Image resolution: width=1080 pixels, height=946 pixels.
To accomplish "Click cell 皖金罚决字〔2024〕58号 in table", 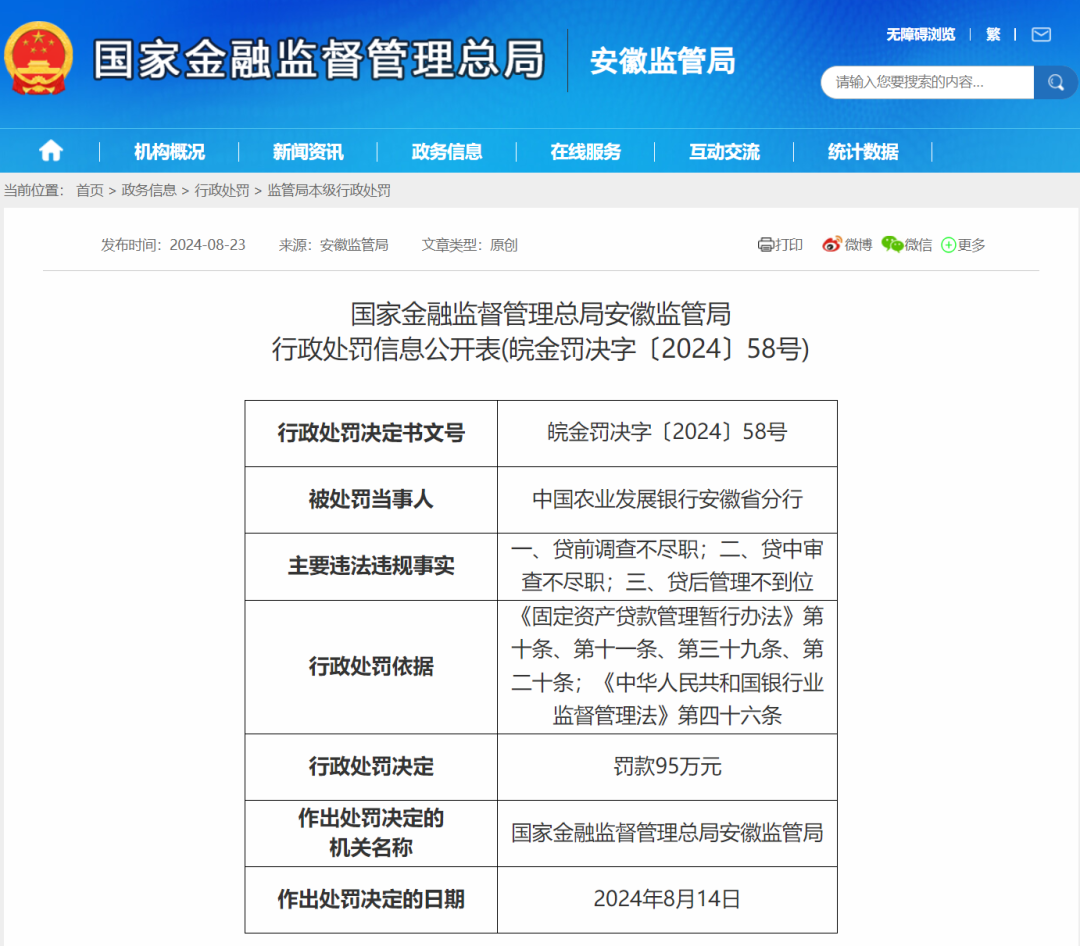I will point(667,432).
